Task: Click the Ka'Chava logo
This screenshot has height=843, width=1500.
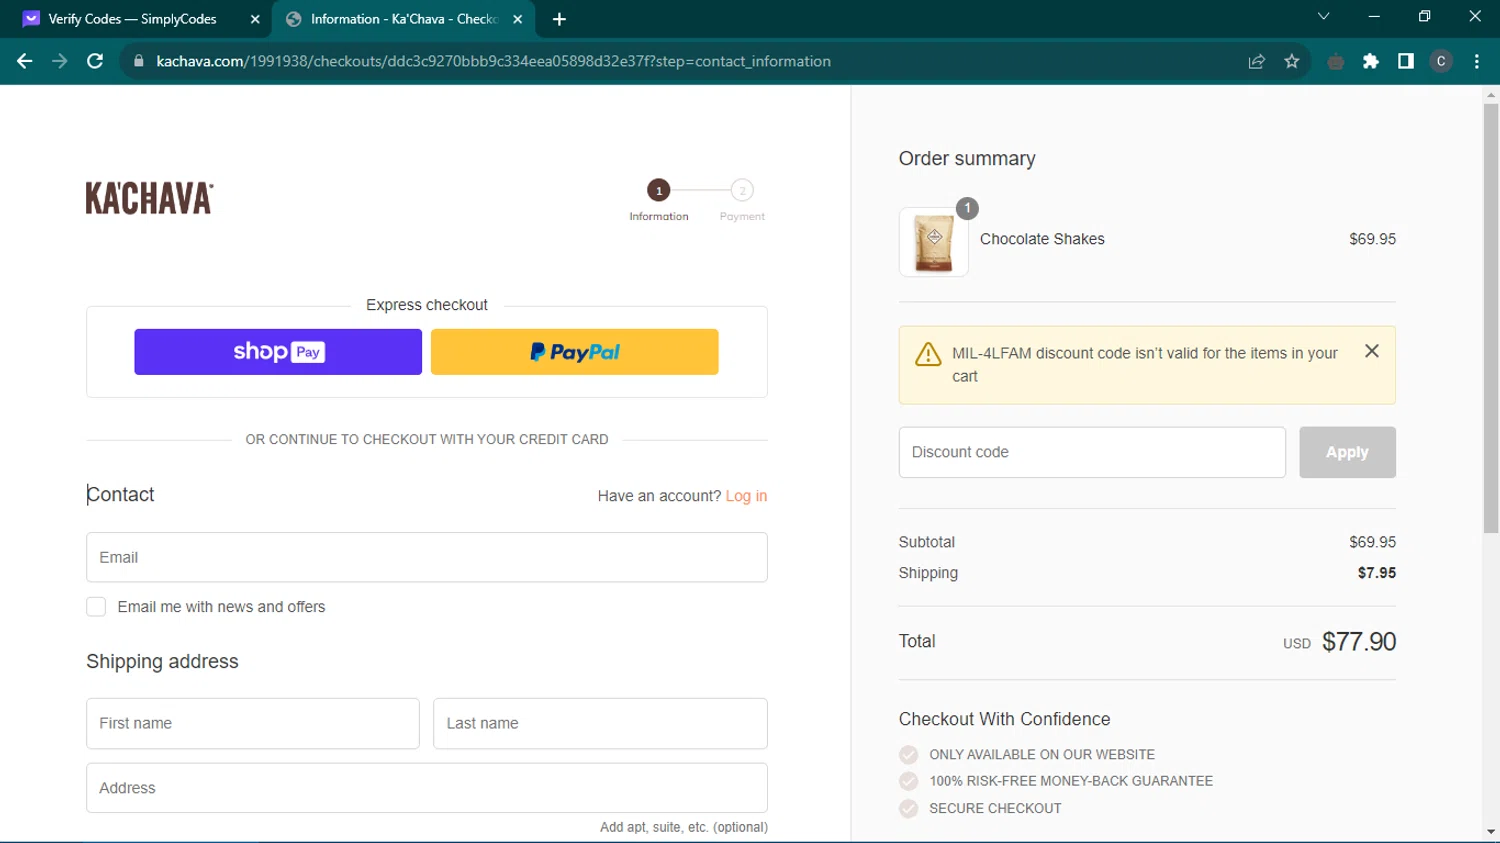Action: (x=149, y=198)
